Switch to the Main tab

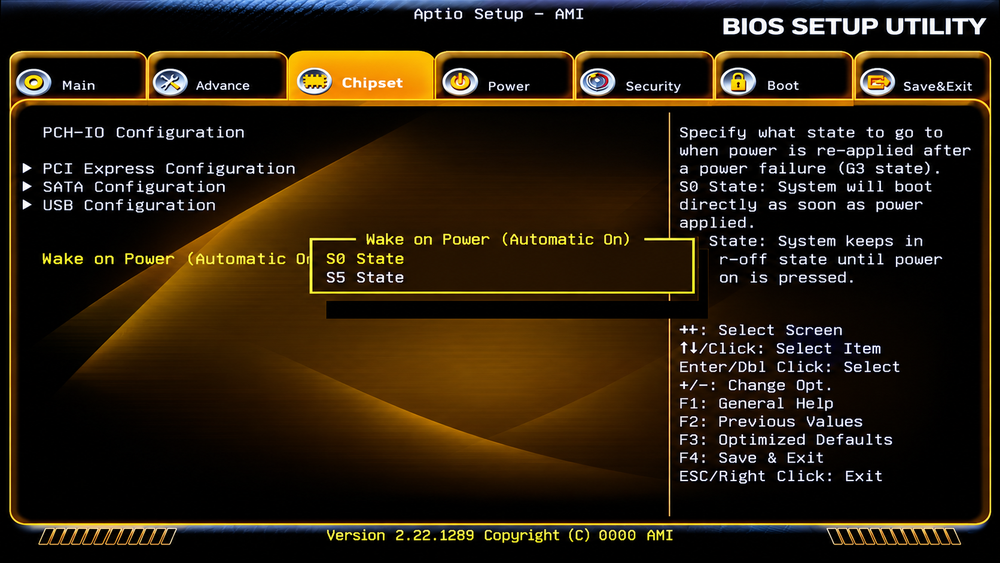(78, 77)
